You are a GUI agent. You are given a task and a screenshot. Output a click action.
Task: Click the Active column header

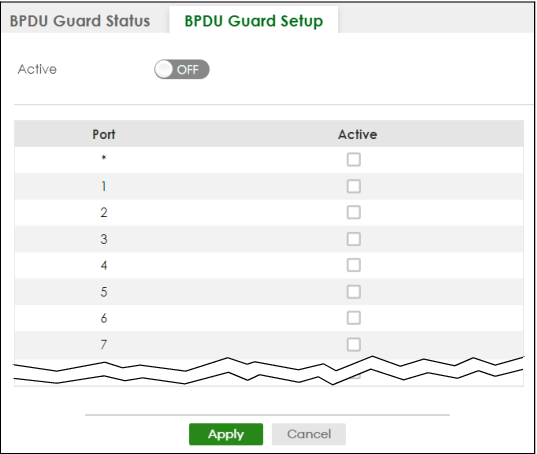(x=358, y=134)
